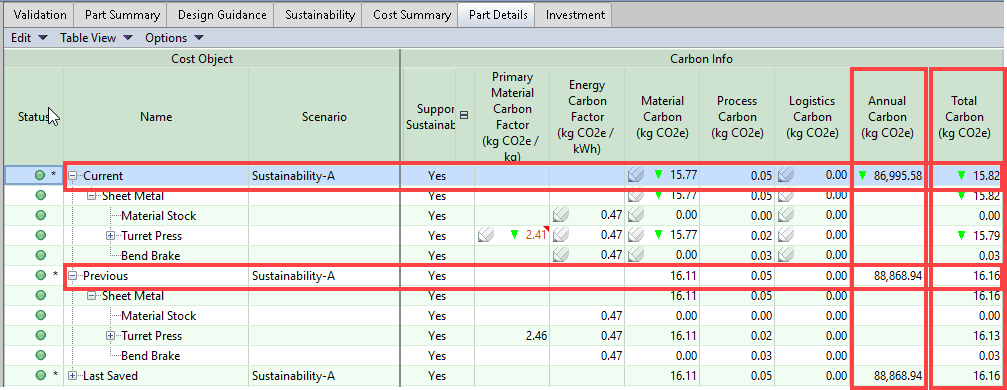Click the override icon beside Turret Press carbon factor 2.41
1007x390 pixels.
485,236
